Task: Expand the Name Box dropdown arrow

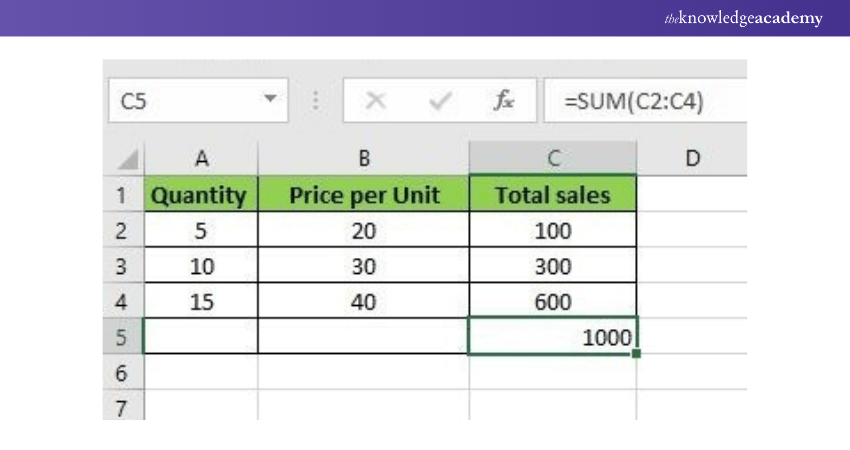Action: pos(268,101)
